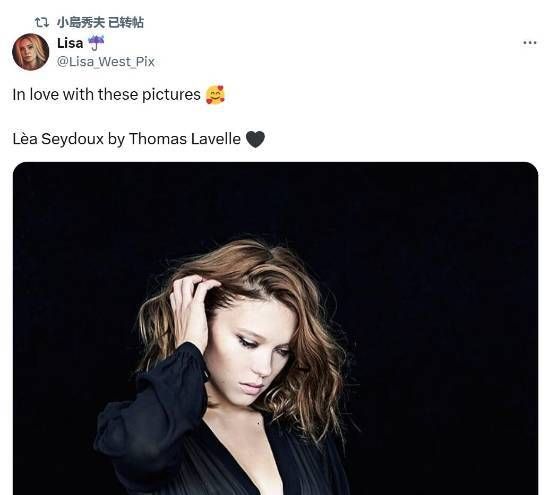Click the black heart emoji after Lavelle

[x=255, y=139]
